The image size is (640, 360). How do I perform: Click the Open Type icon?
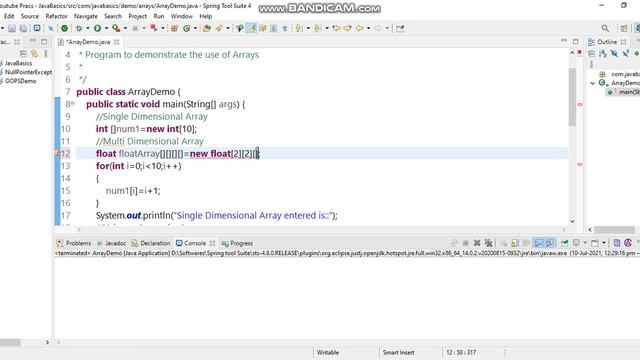(207, 28)
